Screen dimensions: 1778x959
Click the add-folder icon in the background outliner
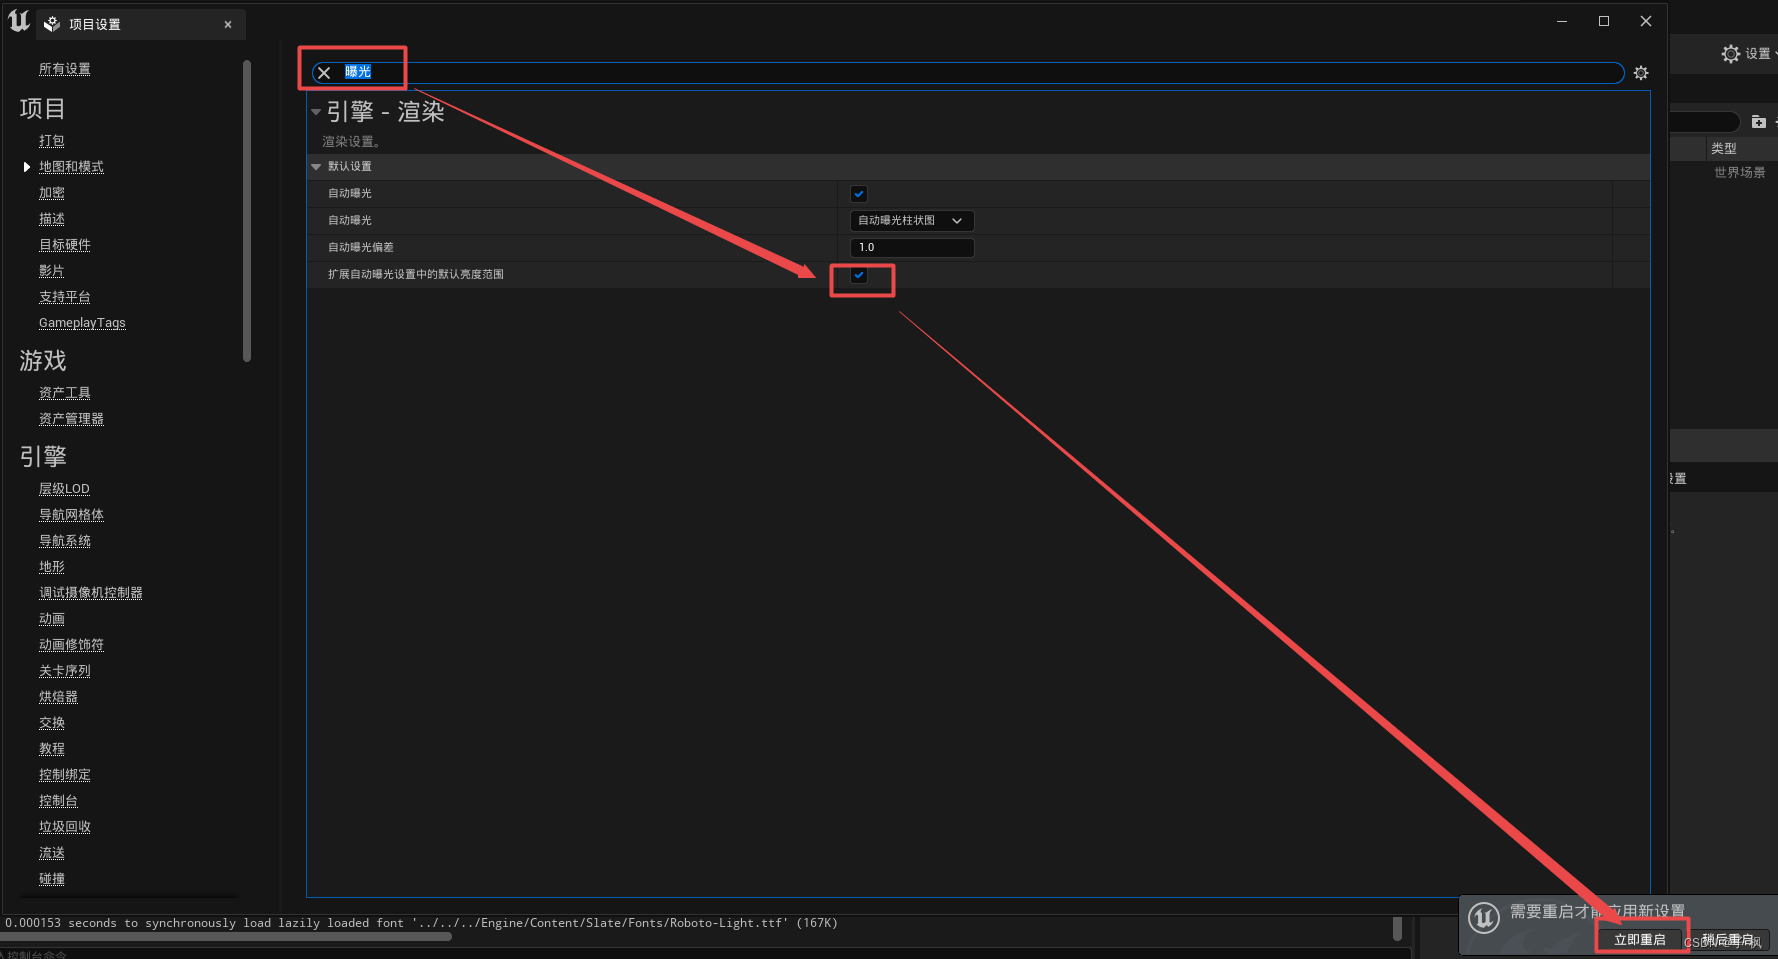pyautogui.click(x=1759, y=122)
